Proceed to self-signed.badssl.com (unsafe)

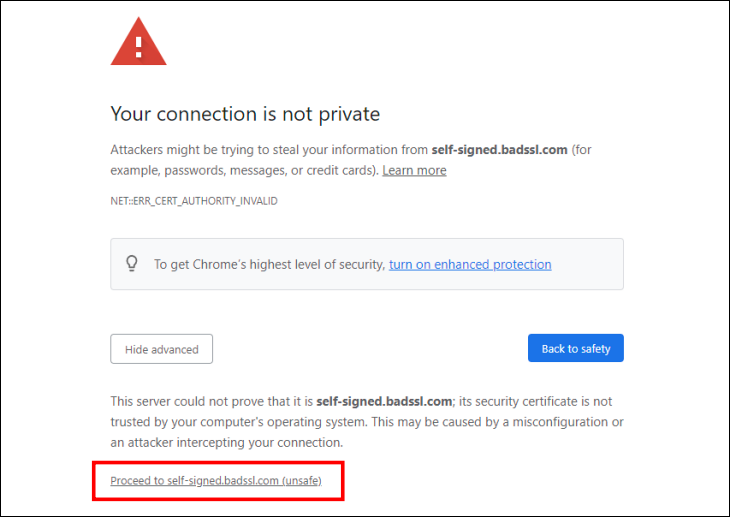(x=216, y=480)
